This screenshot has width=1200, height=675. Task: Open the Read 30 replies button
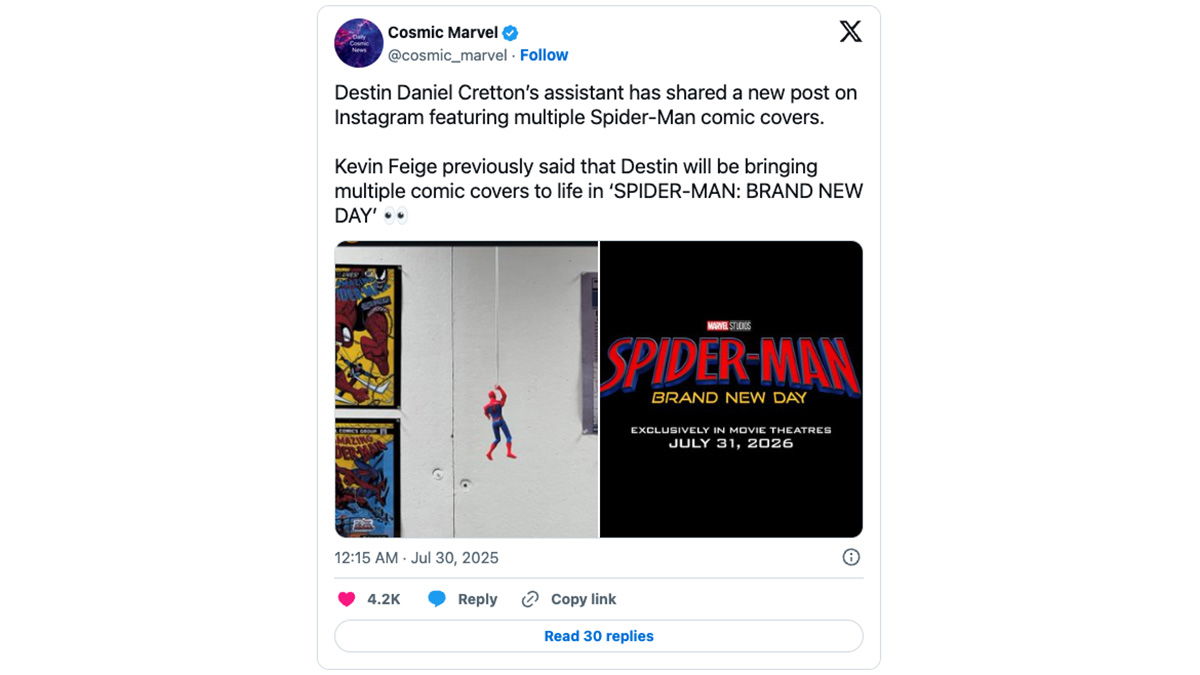click(599, 636)
